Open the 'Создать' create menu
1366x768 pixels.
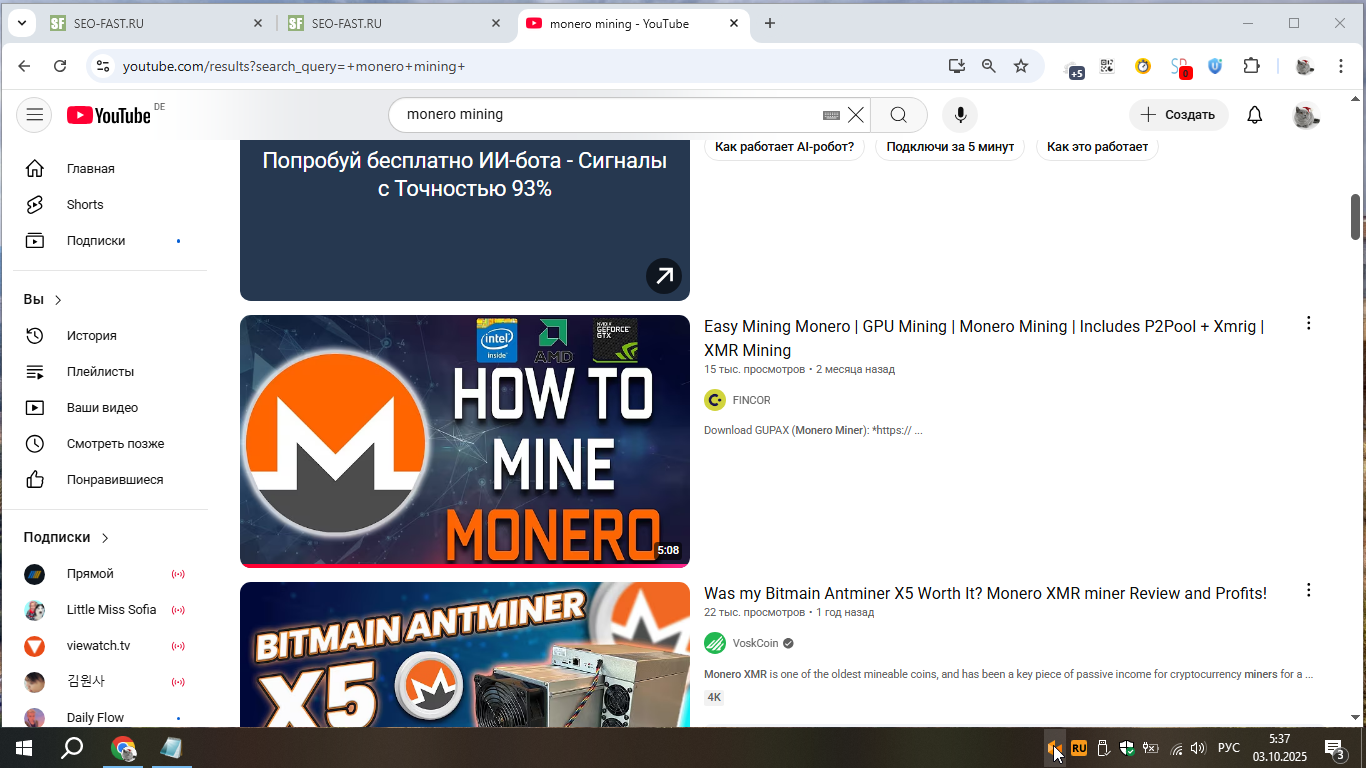point(1178,115)
